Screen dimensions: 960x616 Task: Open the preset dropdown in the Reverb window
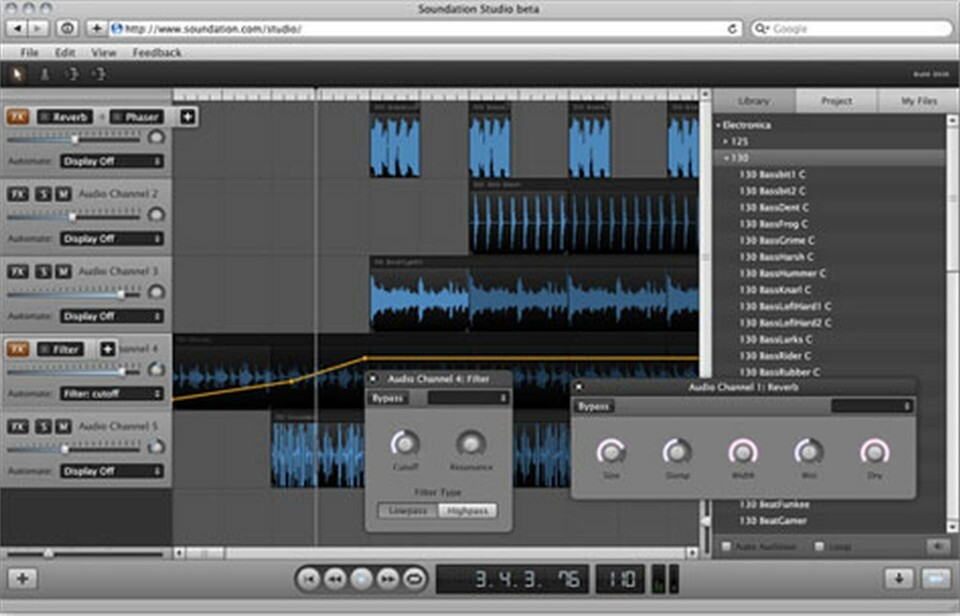tap(872, 407)
